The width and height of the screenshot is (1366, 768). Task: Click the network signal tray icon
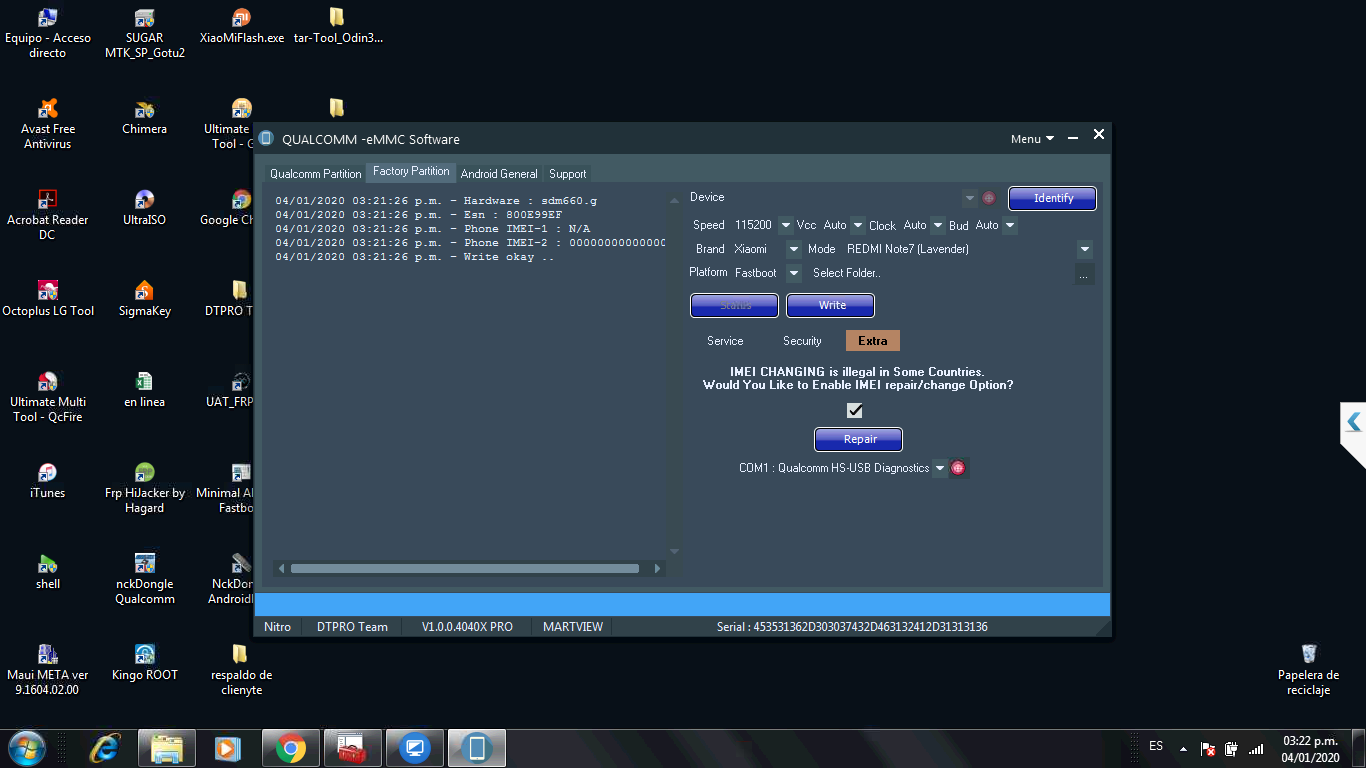[1256, 748]
